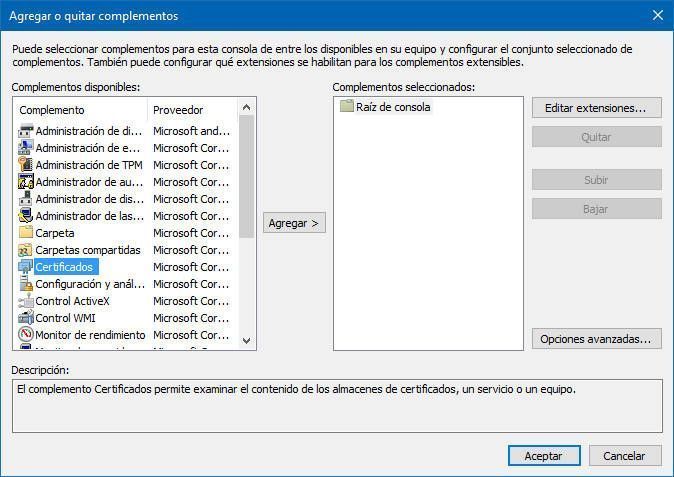Click the Carpetas compartidas icon
The width and height of the screenshot is (674, 477).
point(26,250)
